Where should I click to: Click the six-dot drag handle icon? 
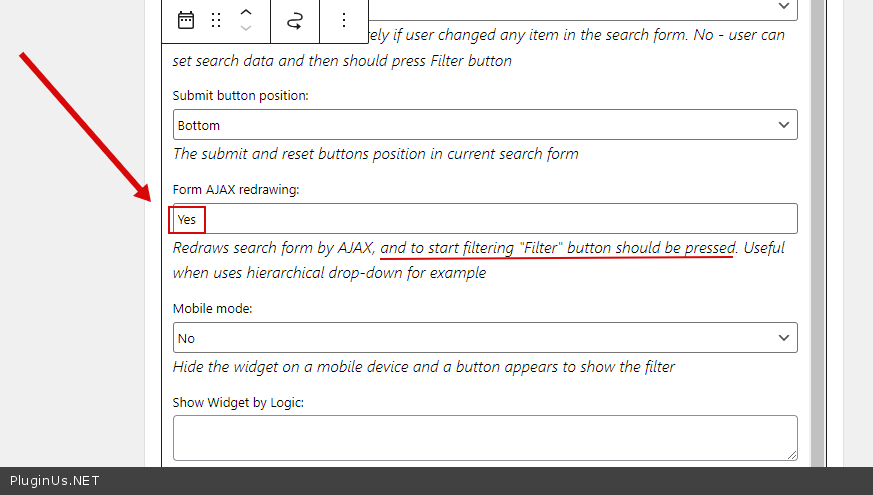click(216, 20)
